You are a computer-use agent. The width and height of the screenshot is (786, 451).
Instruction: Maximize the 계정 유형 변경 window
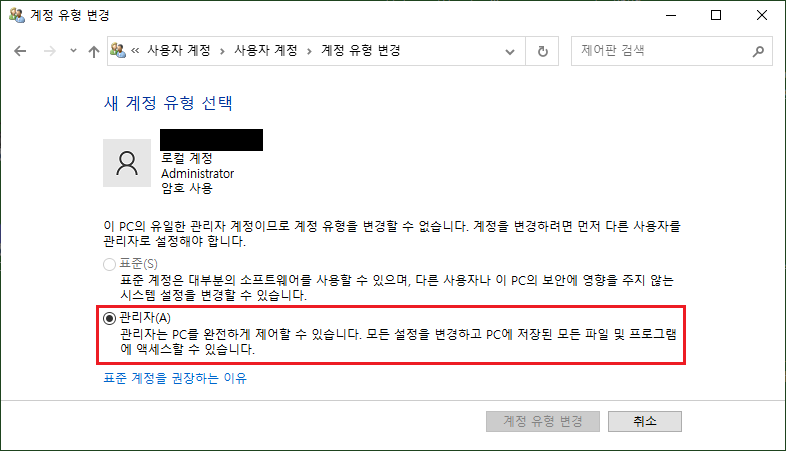(716, 15)
